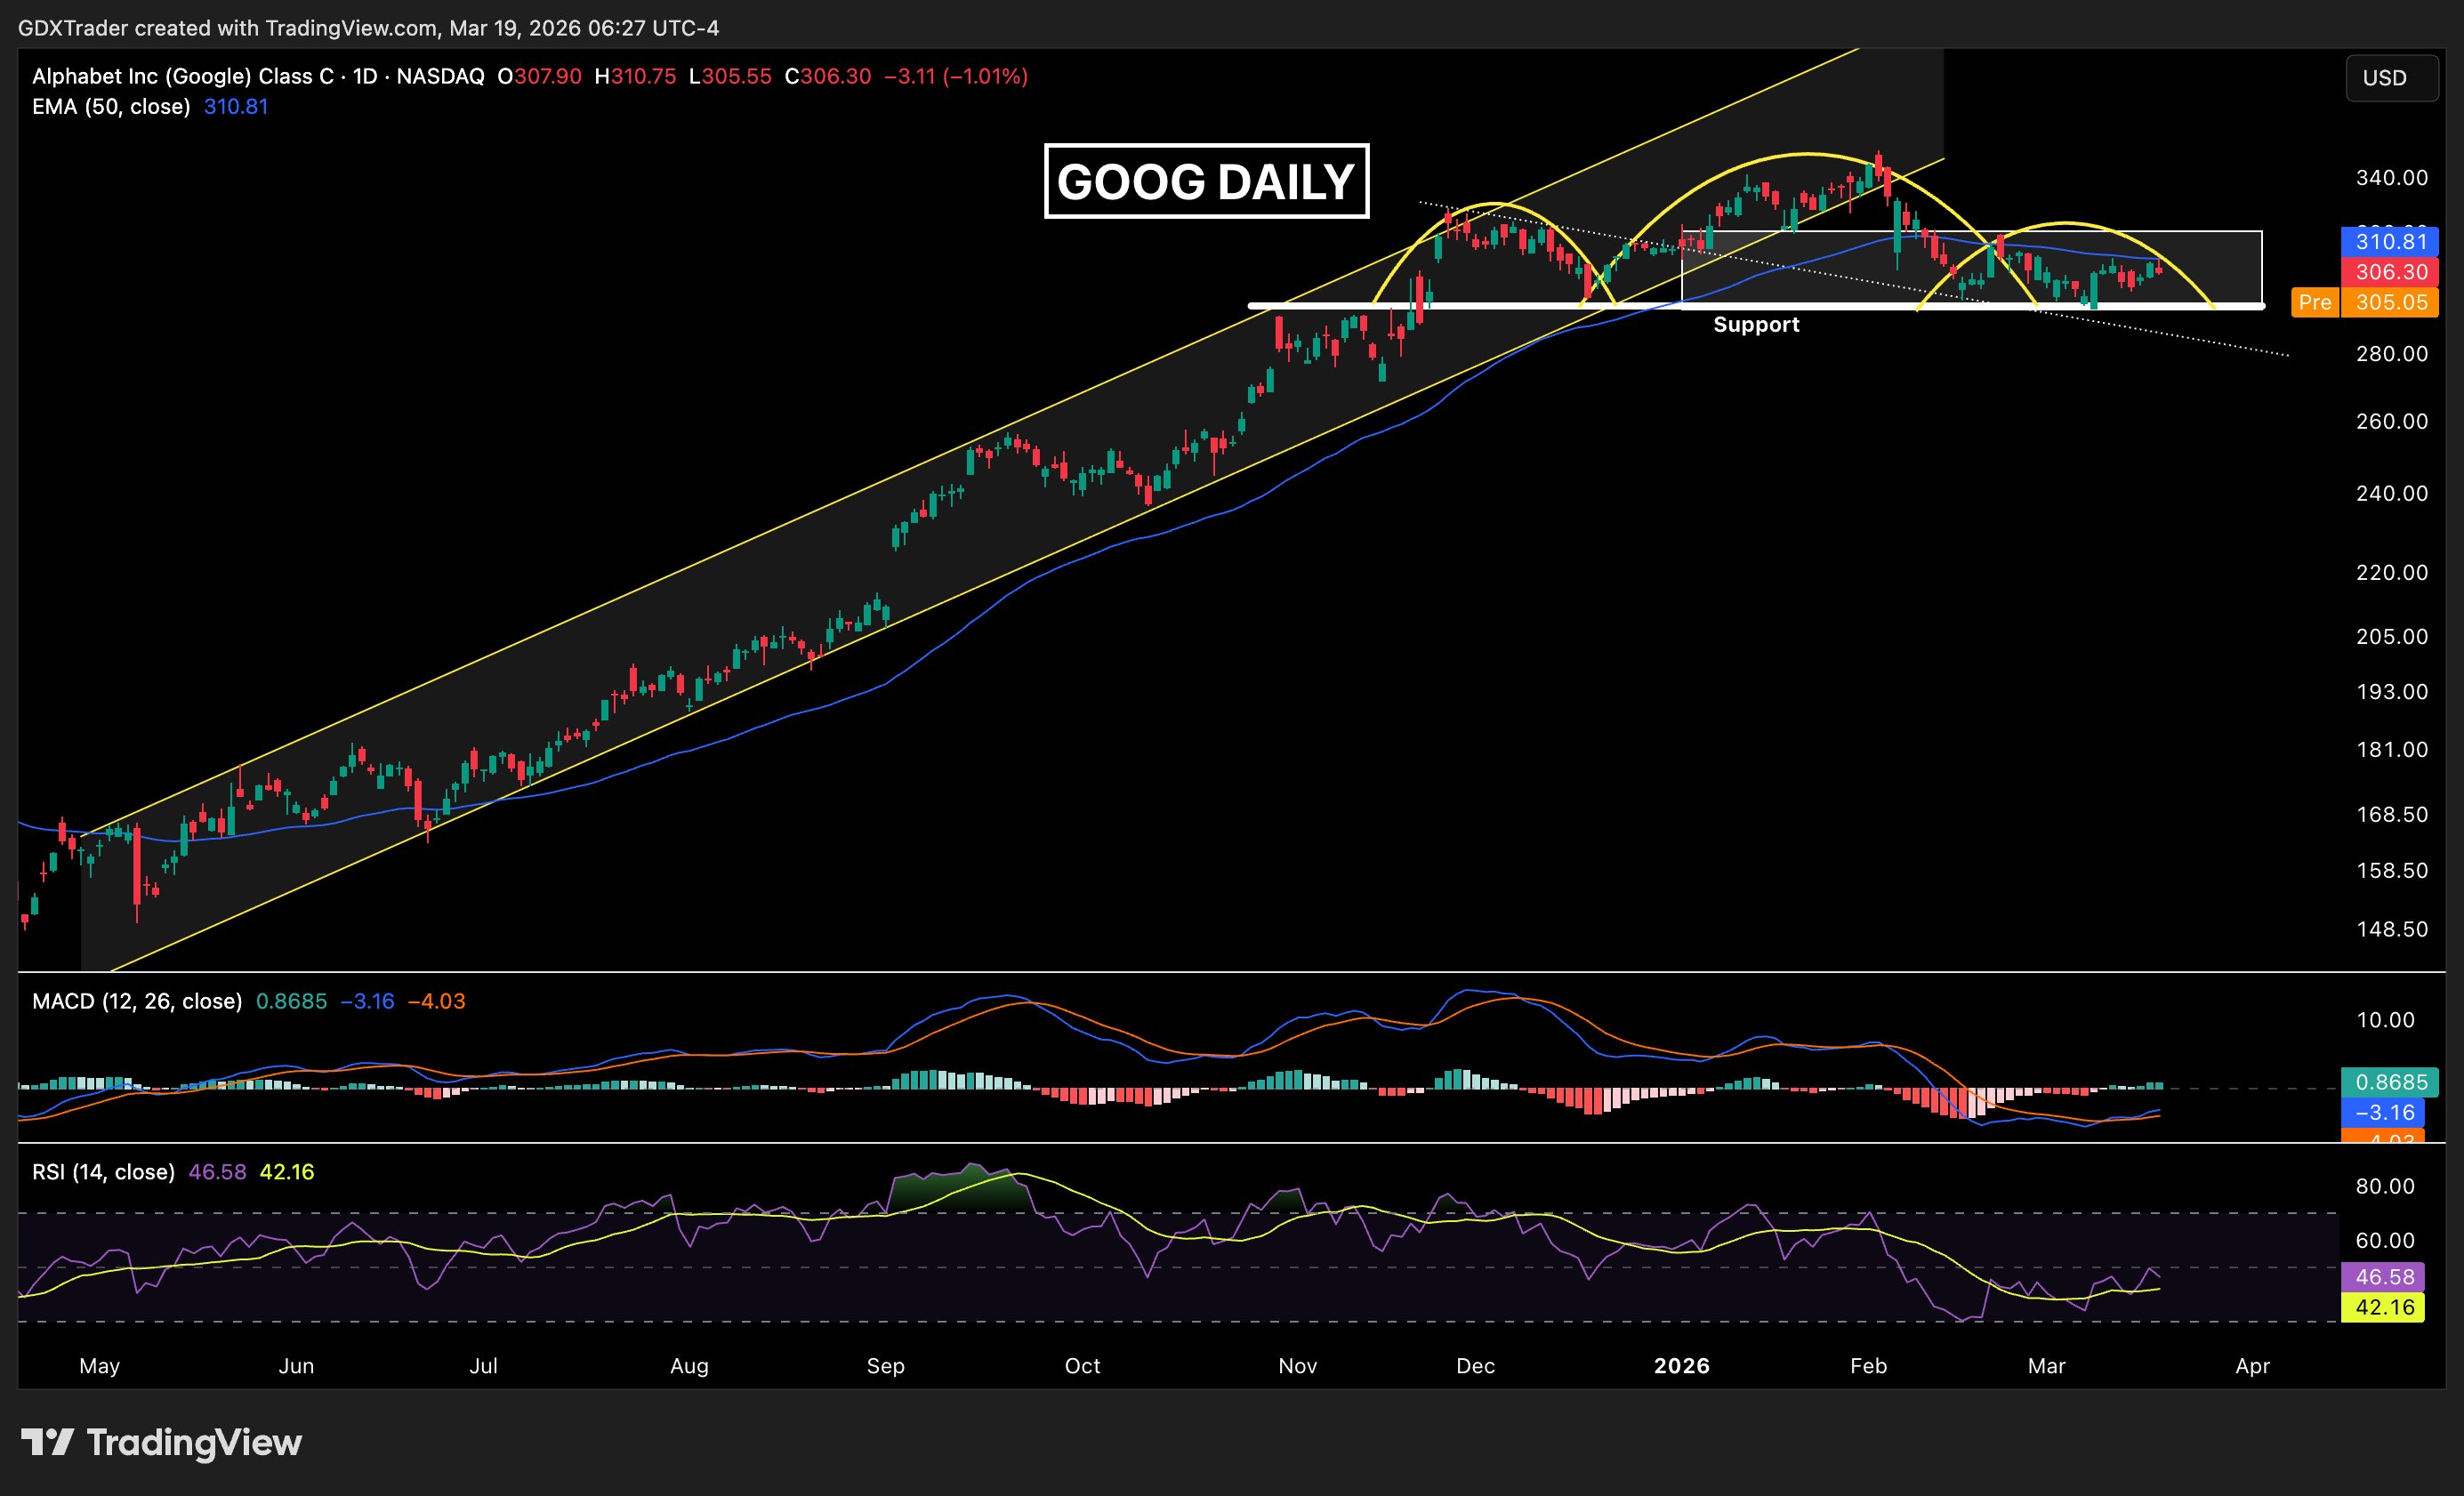Click the EMA 310.81 blue price tag

pyautogui.click(x=2390, y=241)
